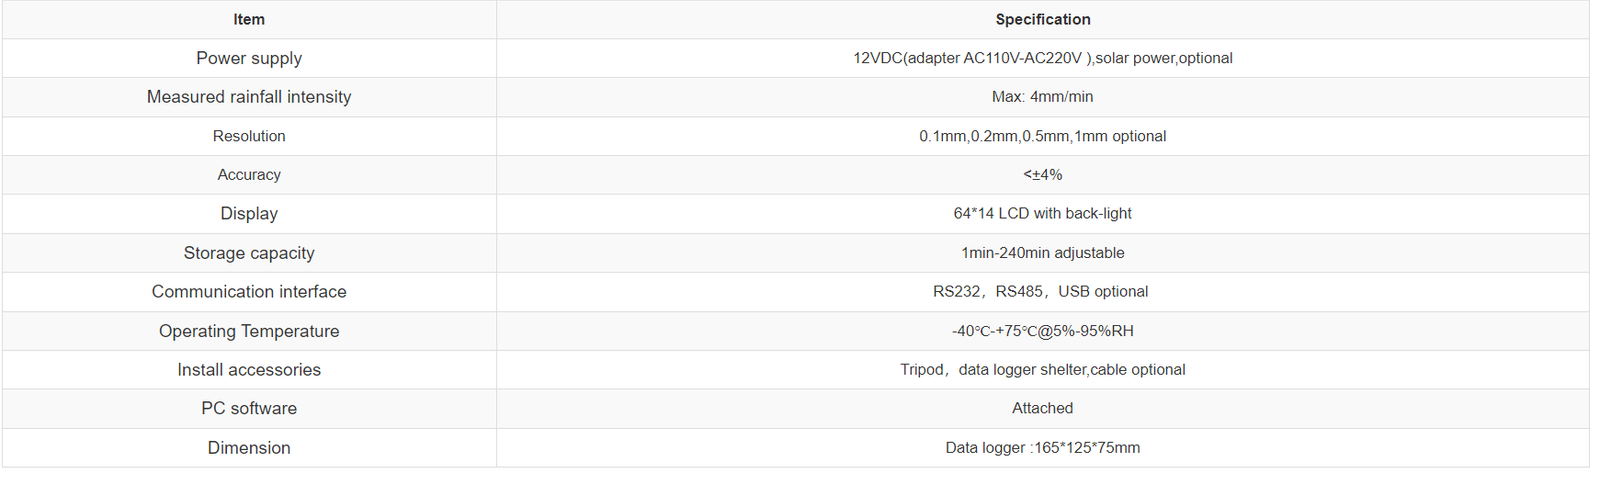This screenshot has width=1600, height=482.
Task: Click the "64*14 LCD with back-light" cell
Action: (x=1042, y=214)
